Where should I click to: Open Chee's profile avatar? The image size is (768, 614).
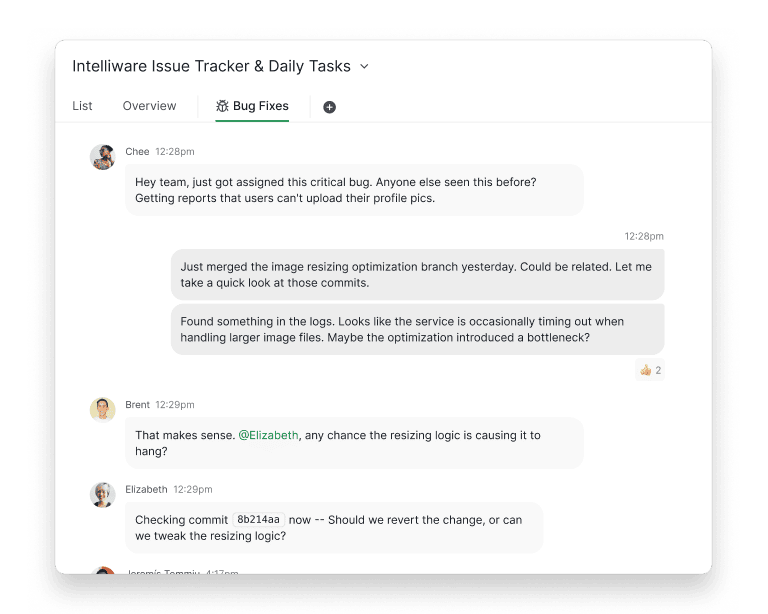[x=103, y=157]
